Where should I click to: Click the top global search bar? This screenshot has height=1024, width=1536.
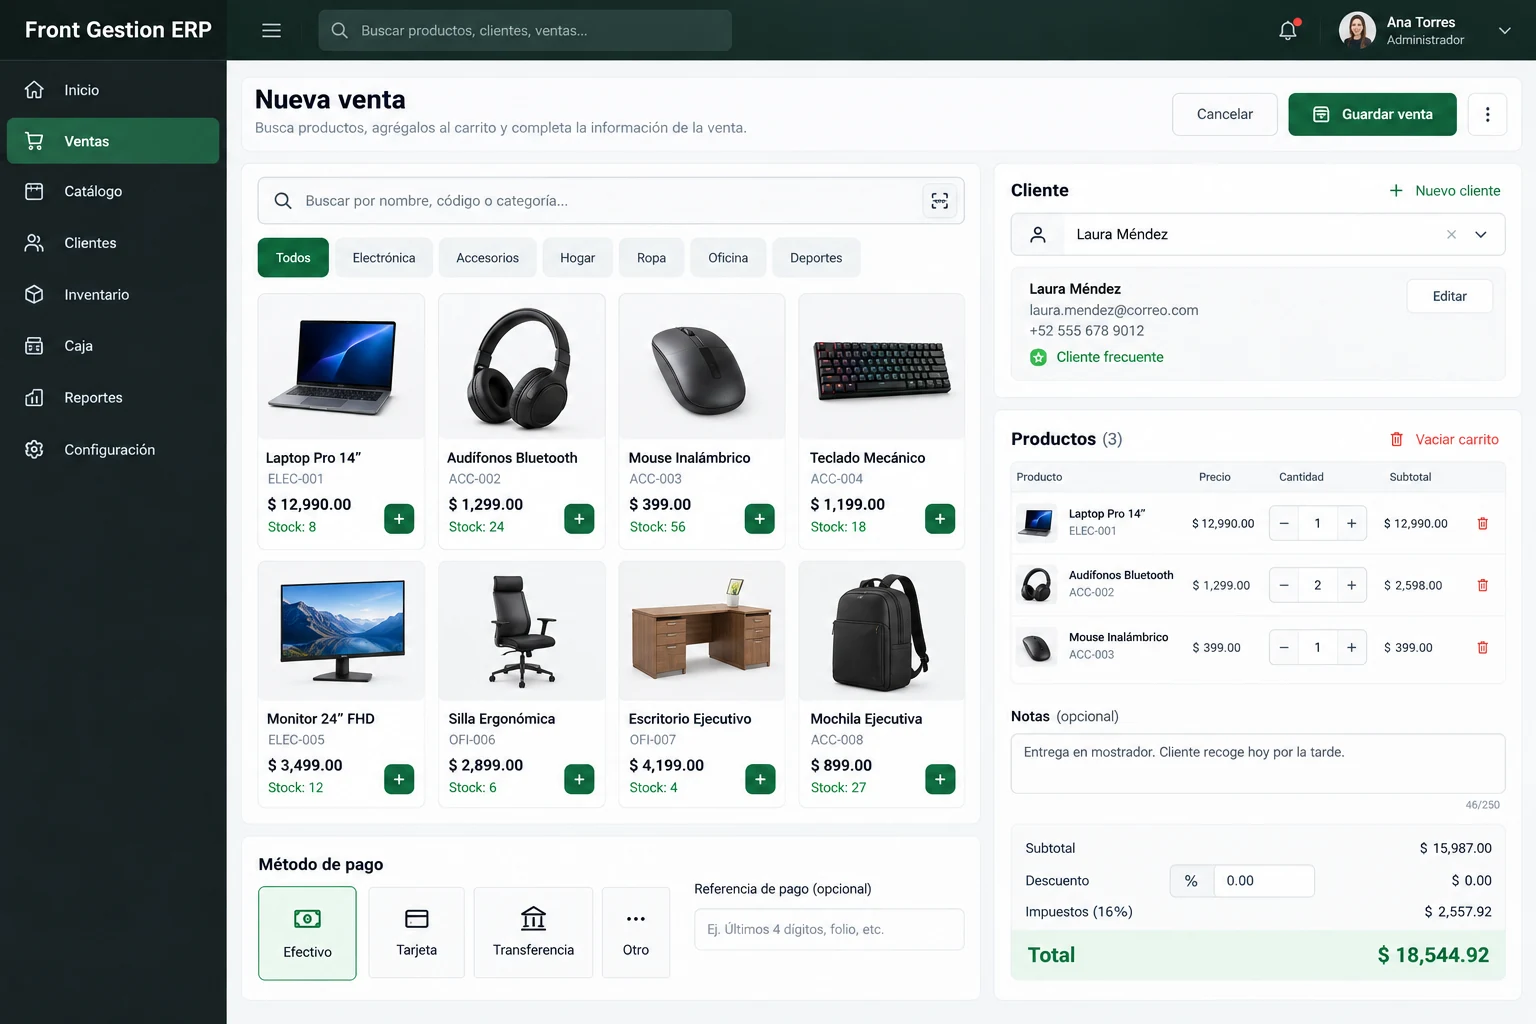pos(525,30)
